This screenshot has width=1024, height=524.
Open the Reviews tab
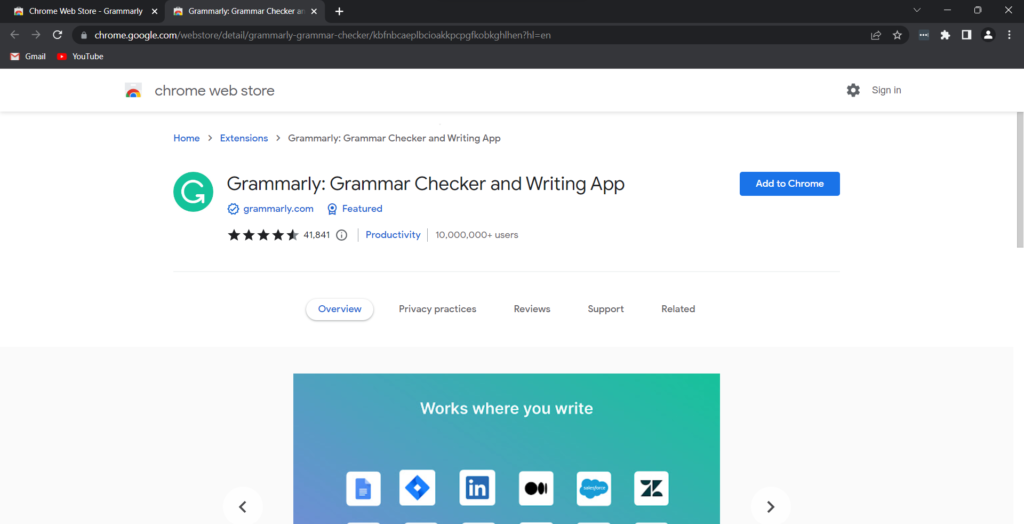click(532, 309)
